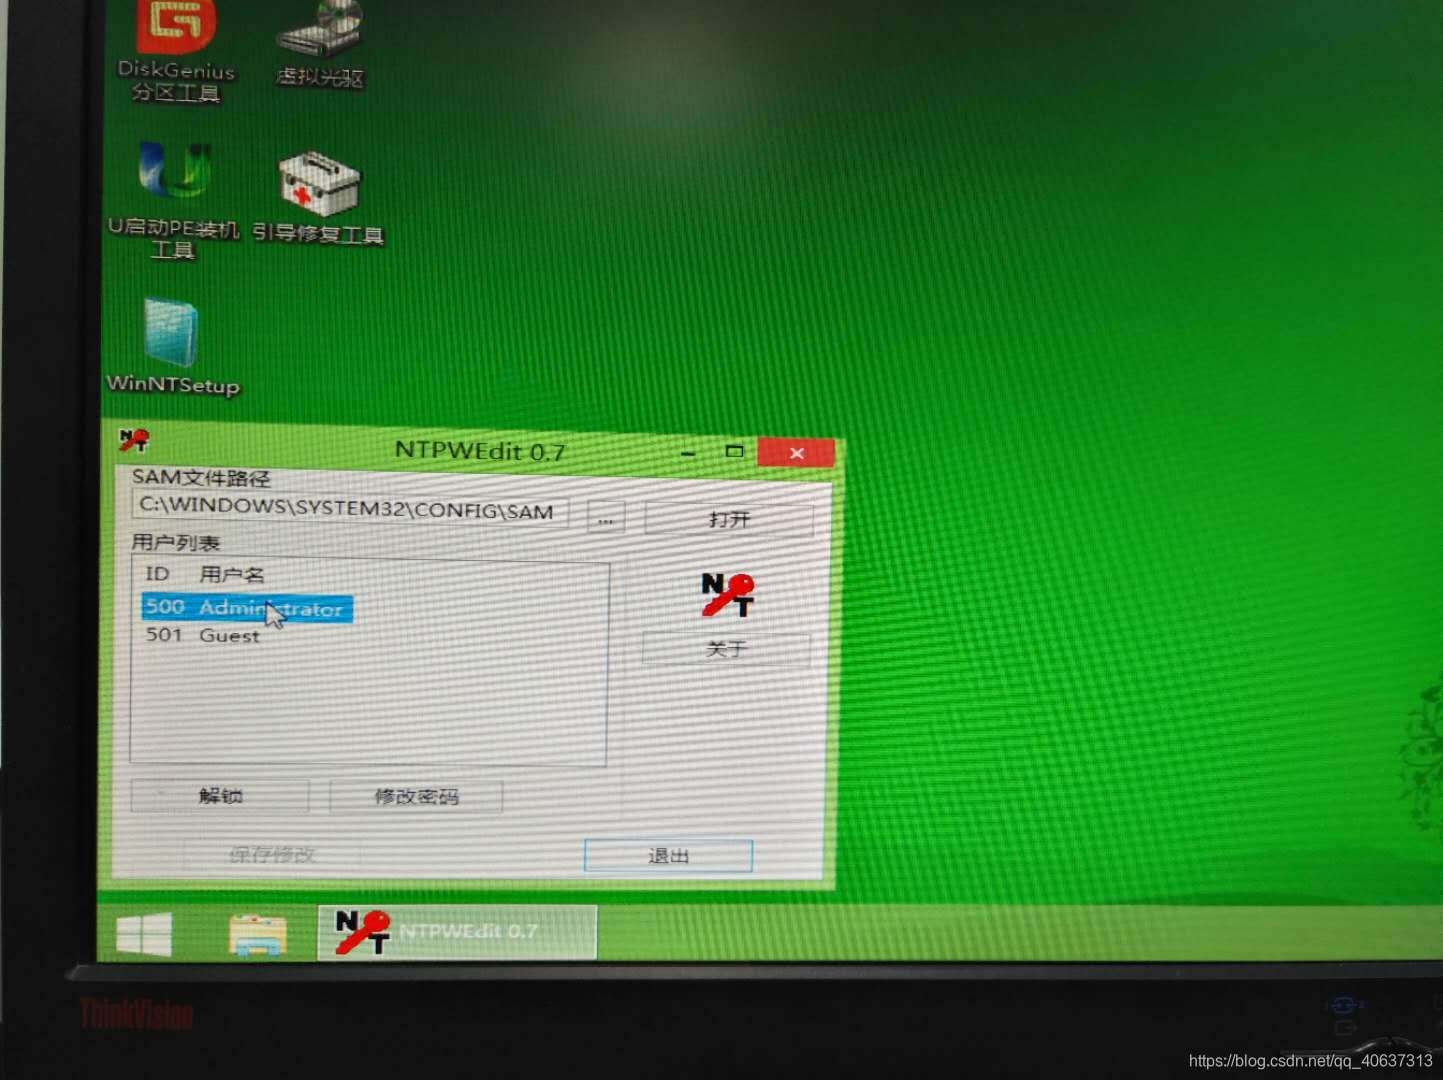Select the 501 Guest user row
Viewport: 1443px width, 1080px height.
click(x=203, y=635)
